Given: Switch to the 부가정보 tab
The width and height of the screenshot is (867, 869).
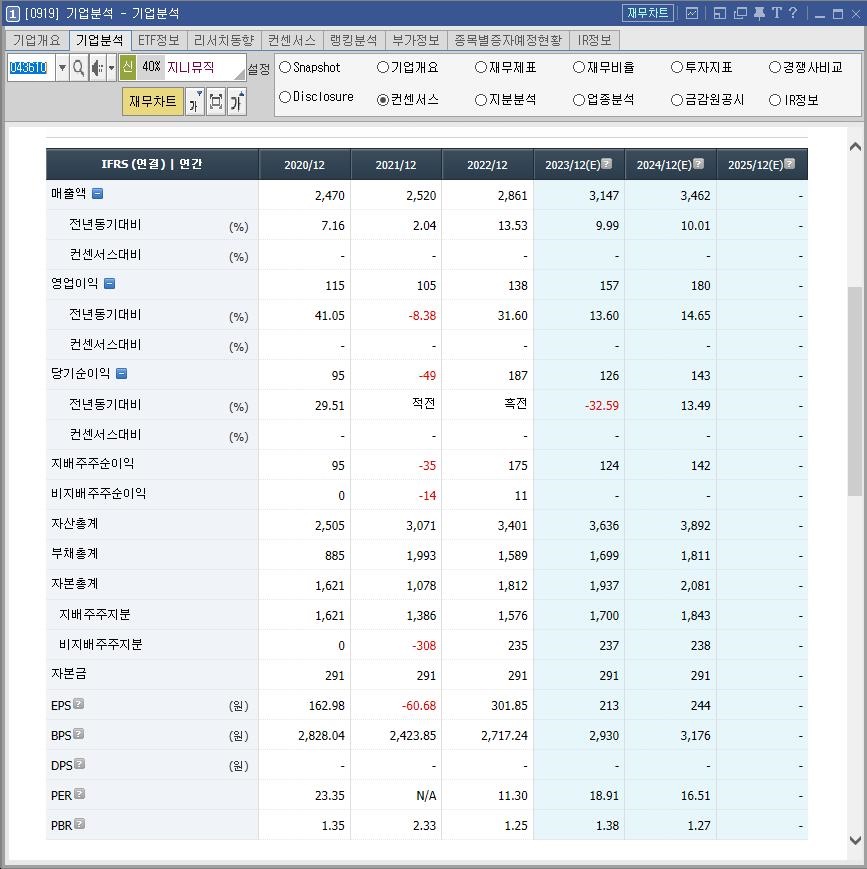Looking at the screenshot, I should click(x=416, y=40).
